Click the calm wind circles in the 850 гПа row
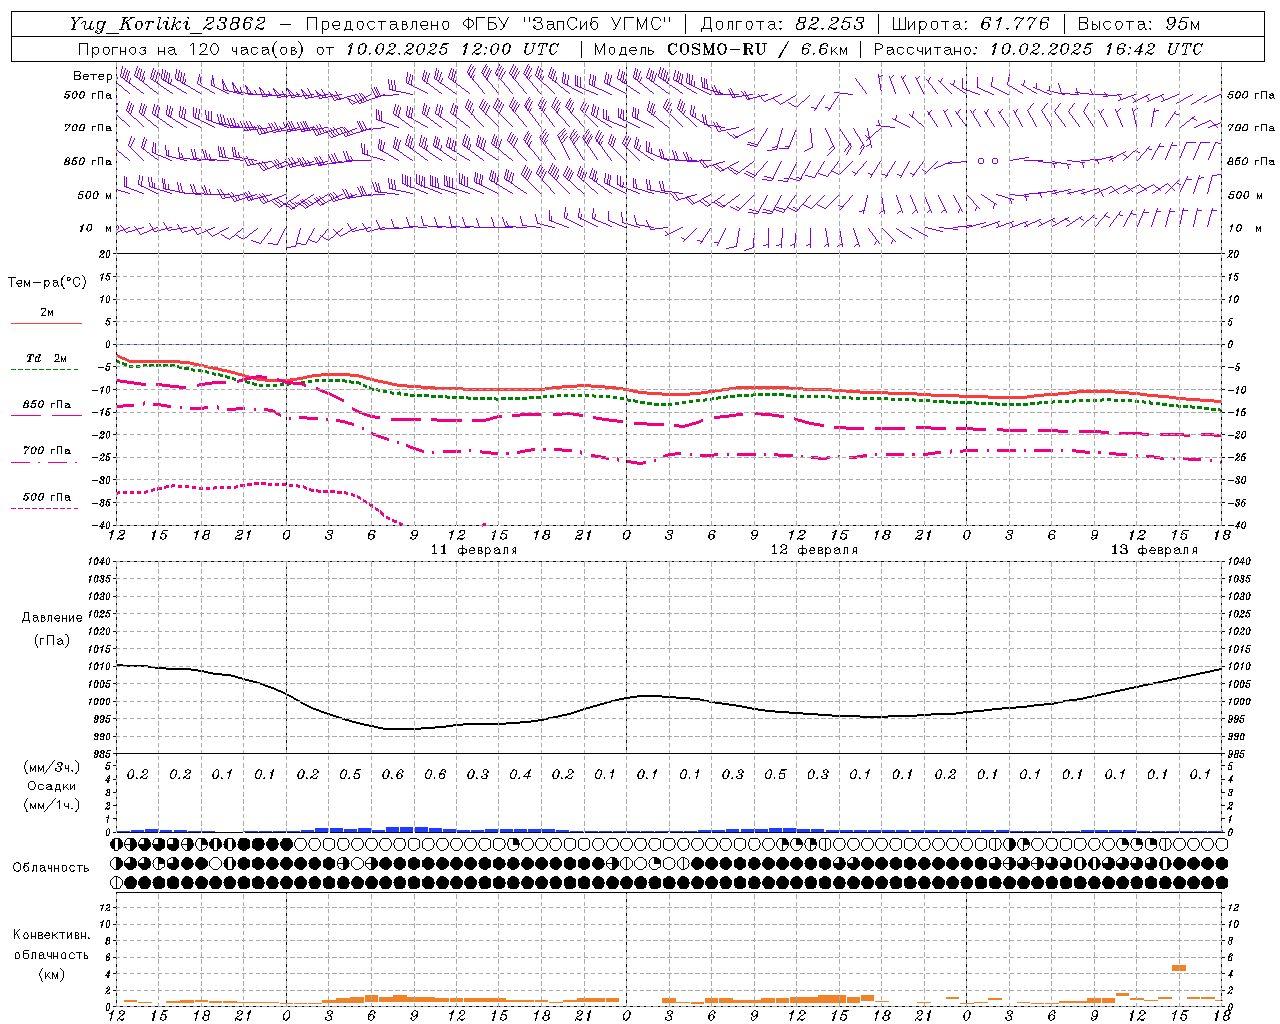The height and width of the screenshot is (1024, 1280). (x=988, y=161)
